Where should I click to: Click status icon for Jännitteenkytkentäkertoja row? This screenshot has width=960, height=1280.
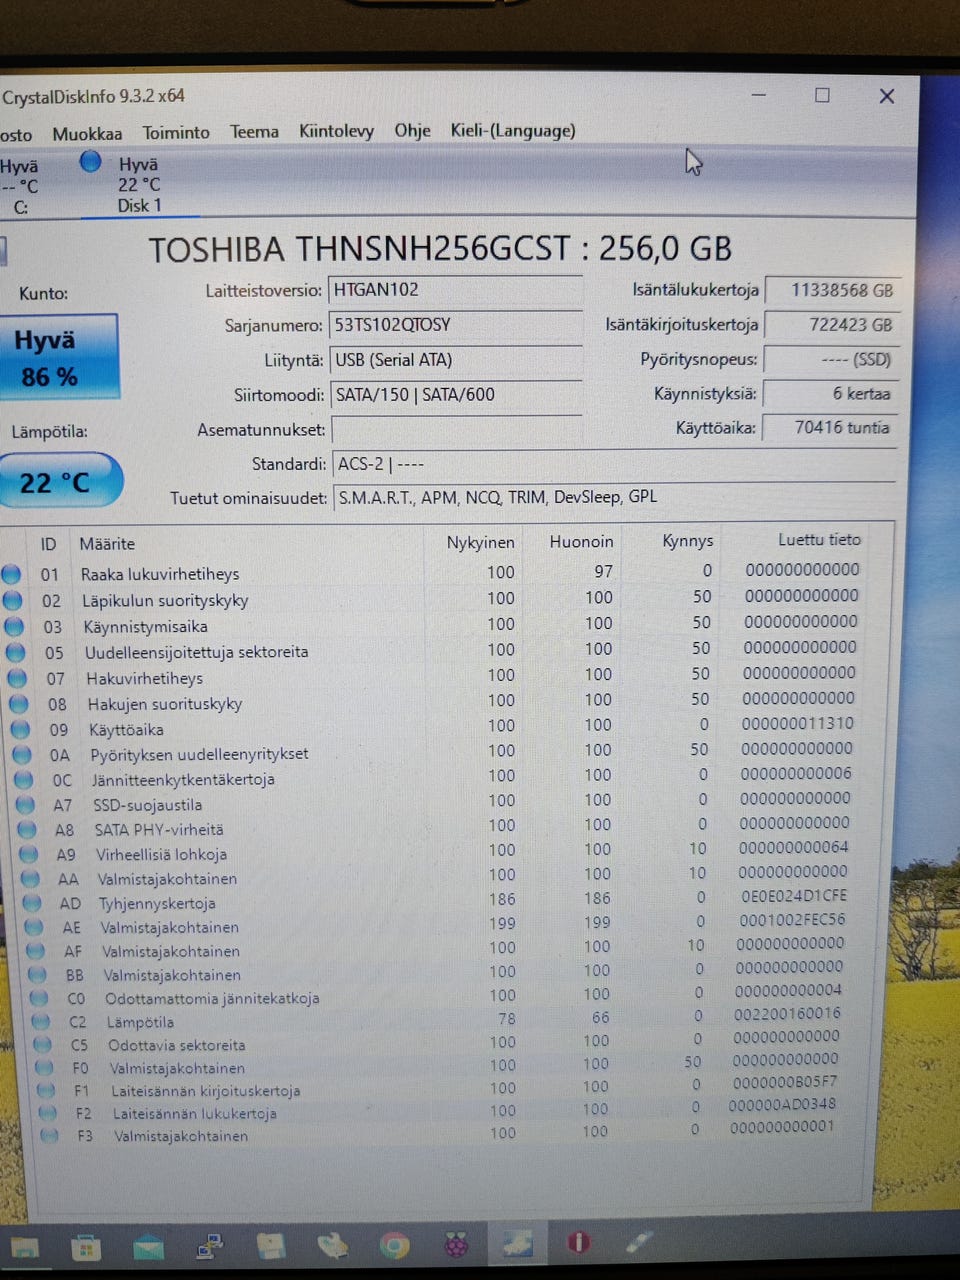click(23, 779)
